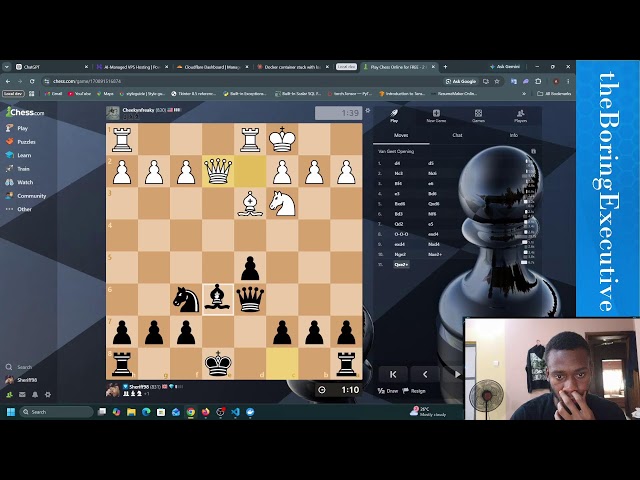The width and height of the screenshot is (640, 480).
Task: Click the Chess.com logo
Action: tap(25, 111)
